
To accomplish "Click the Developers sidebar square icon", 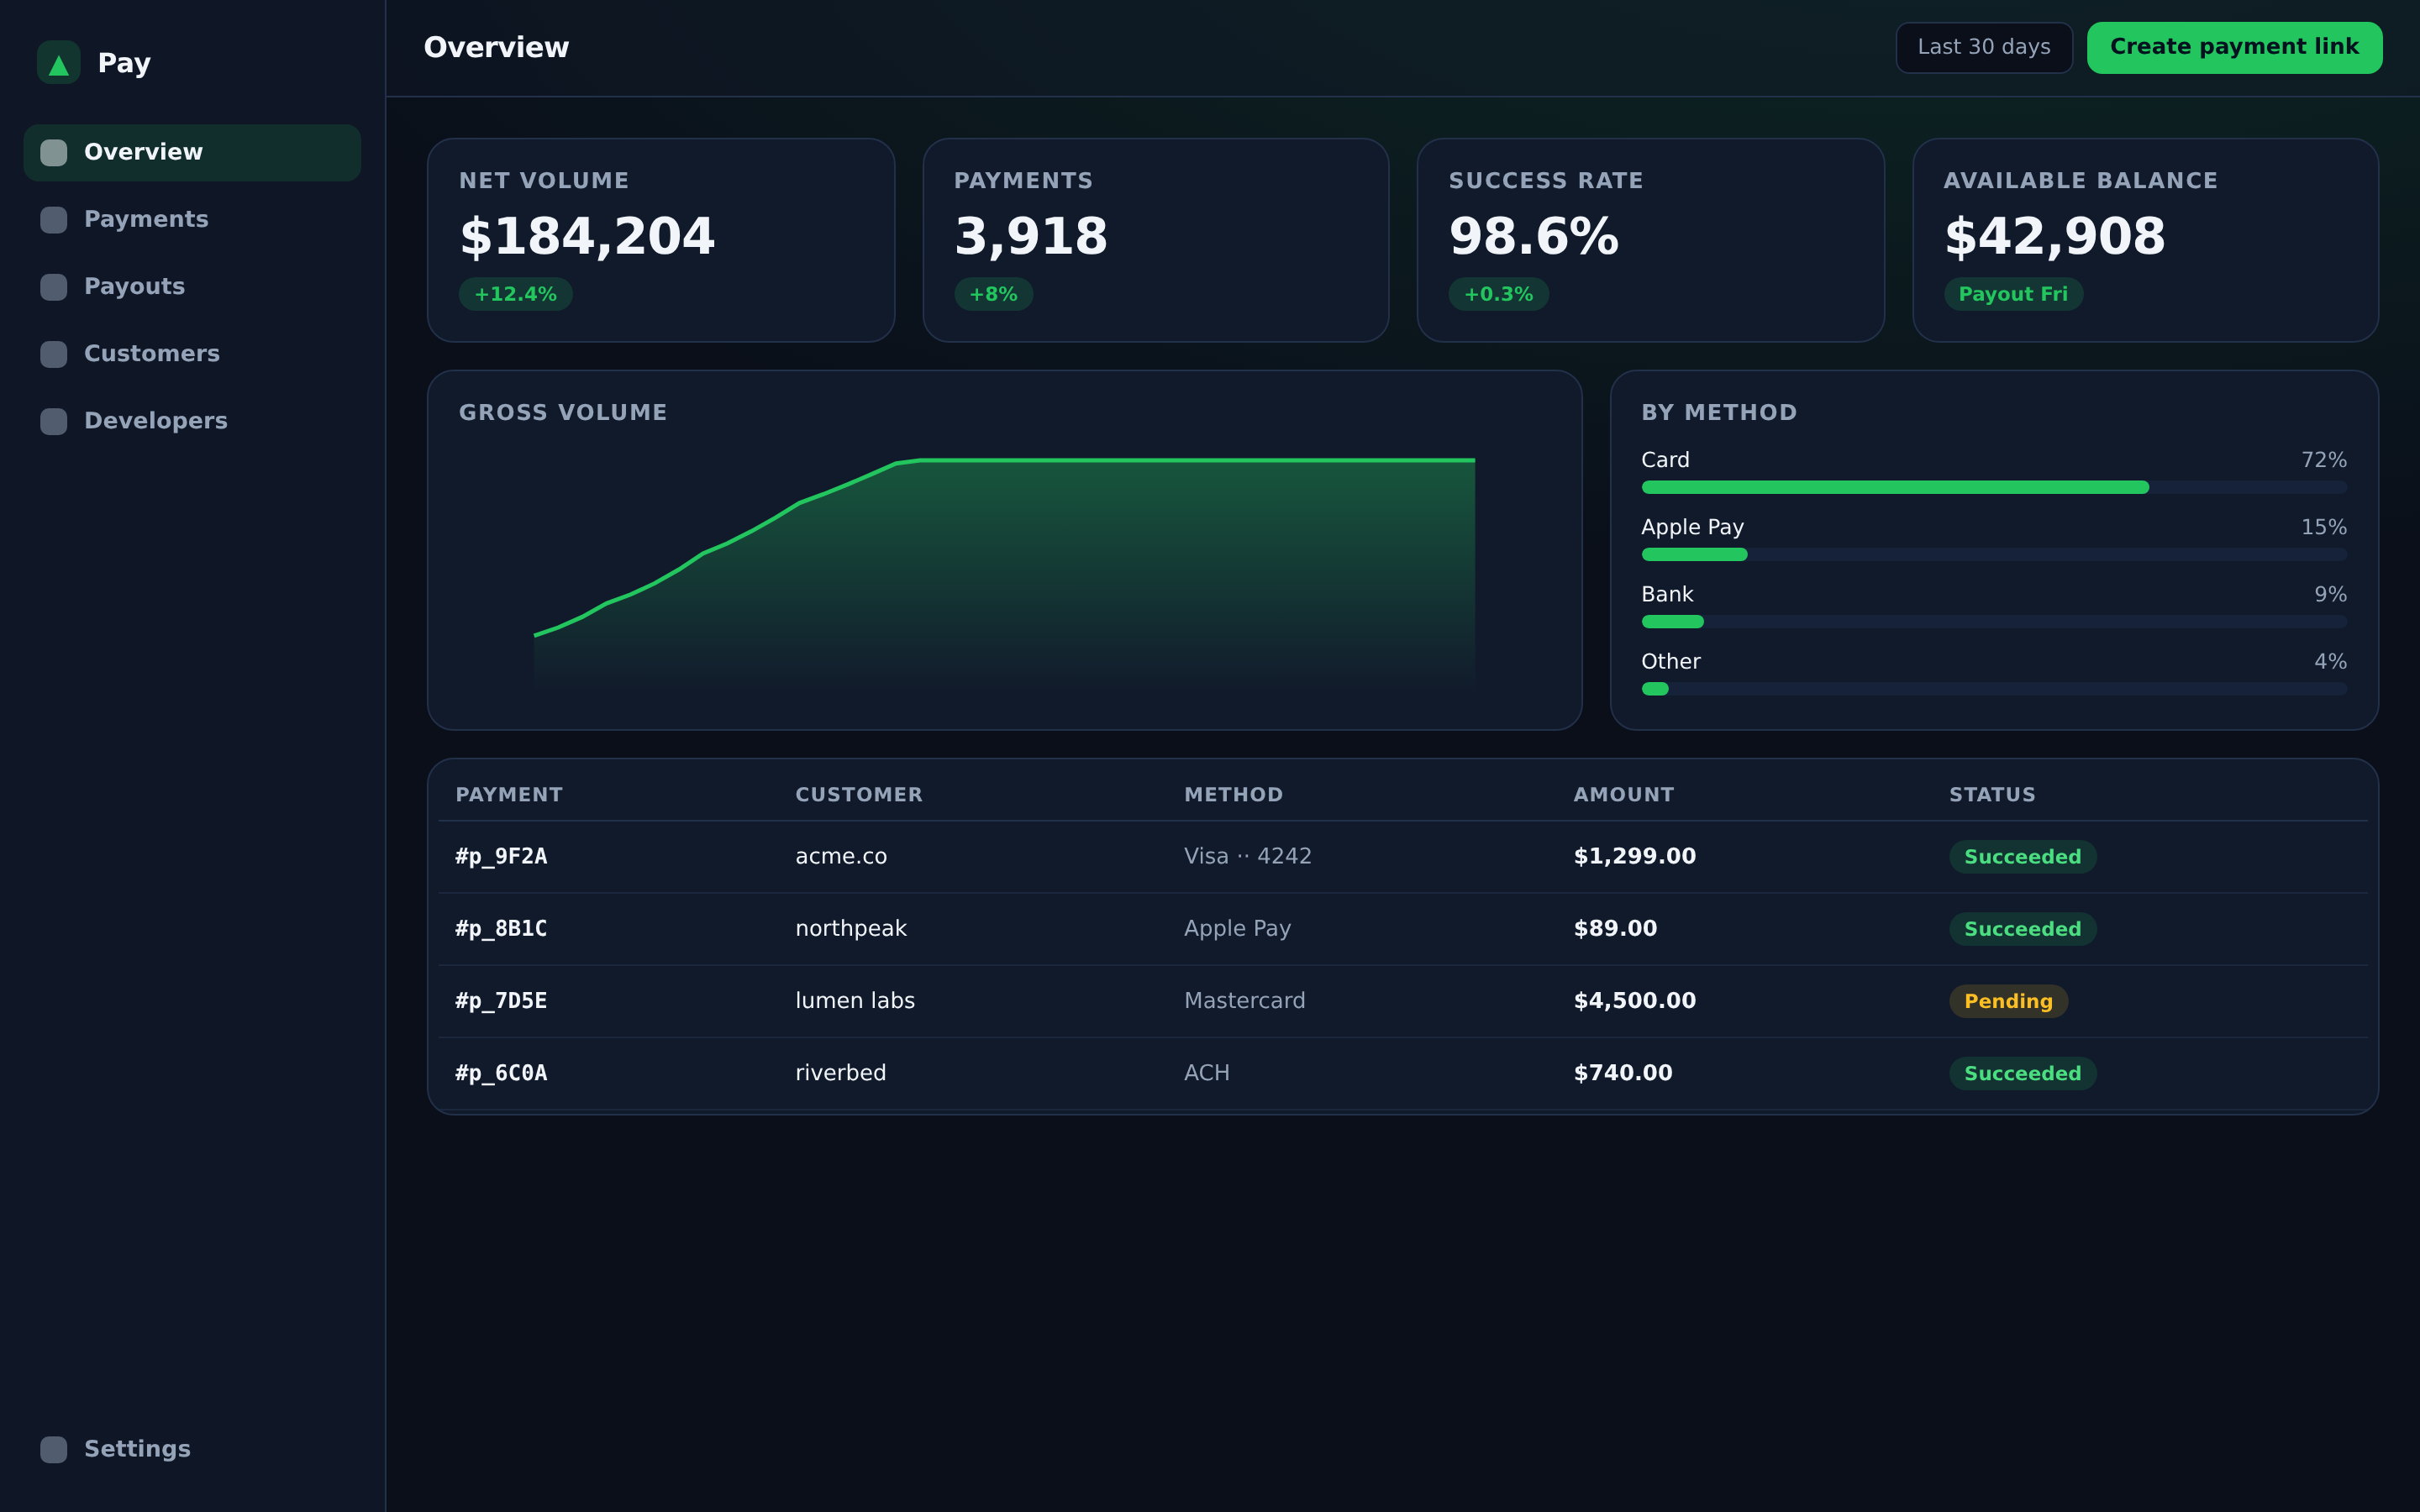I will tap(54, 421).
